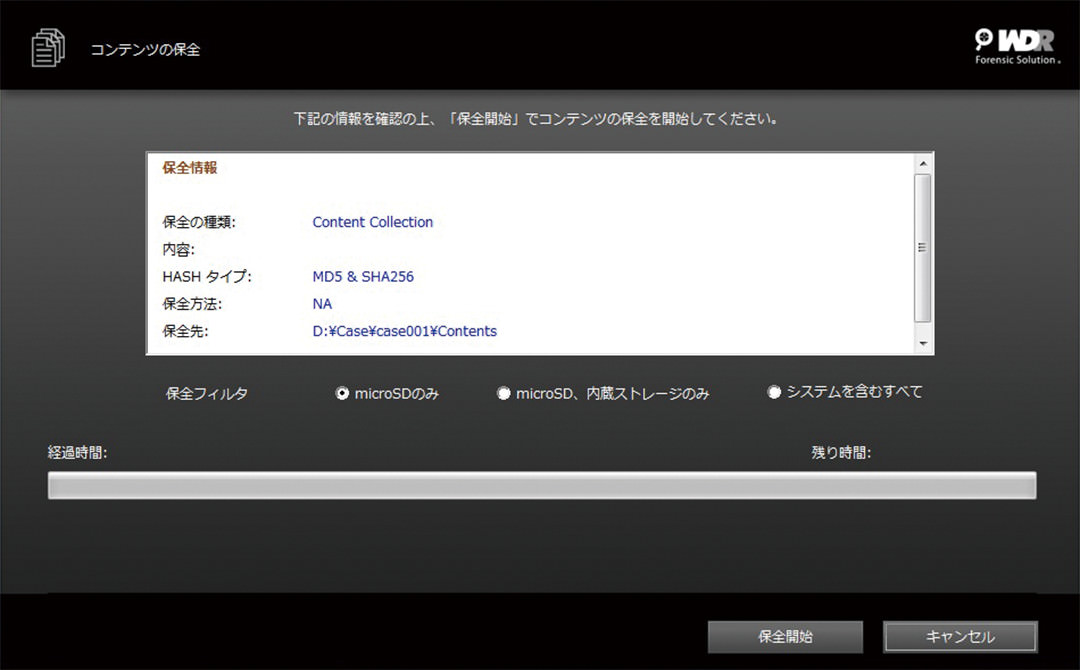Viewport: 1080px width, 670px height.
Task: Click the instruction text about 保全開始
Action: [x=536, y=118]
